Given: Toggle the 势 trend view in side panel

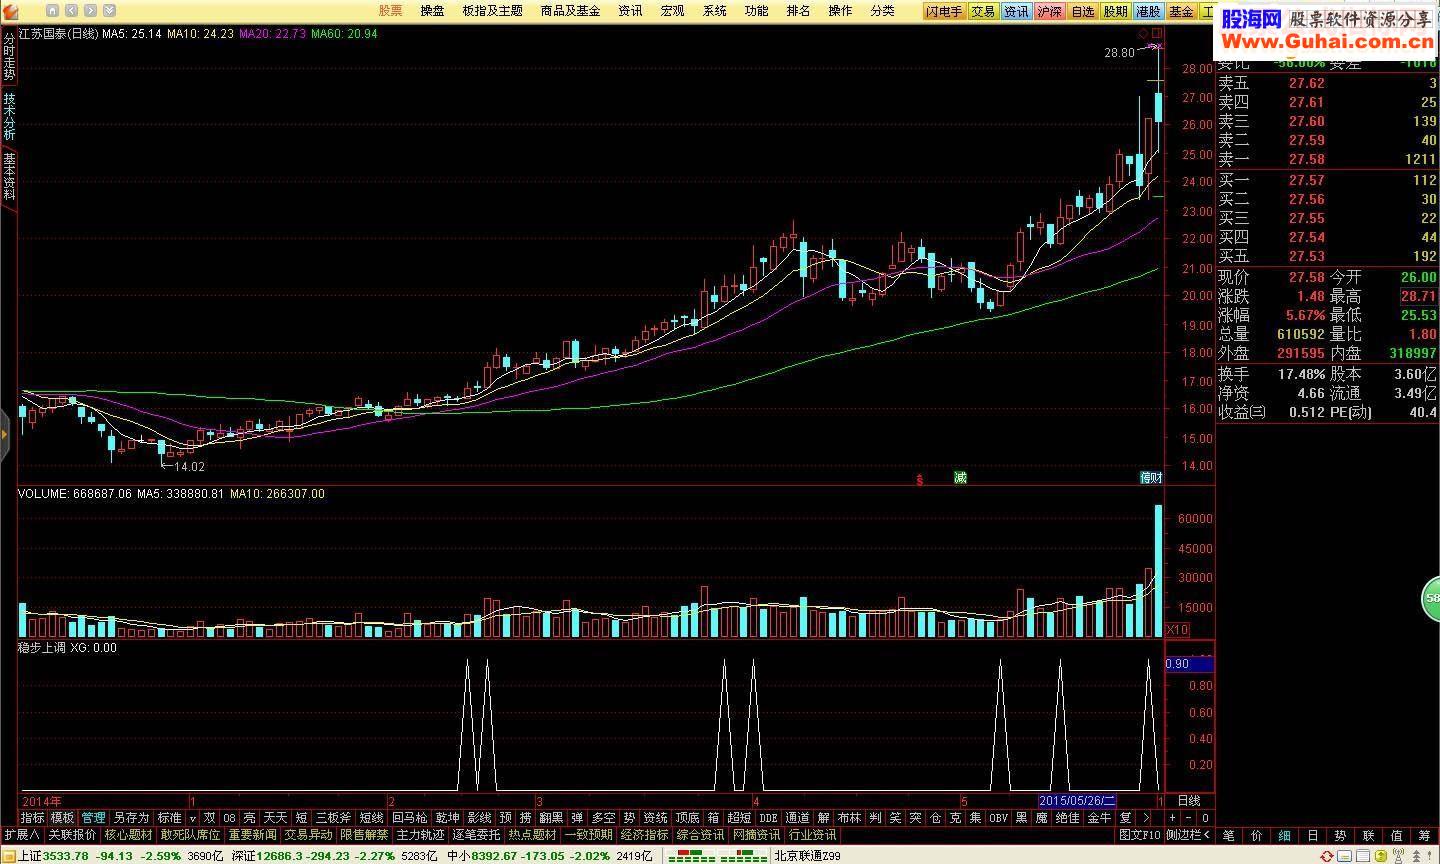Looking at the screenshot, I should (x=1341, y=835).
